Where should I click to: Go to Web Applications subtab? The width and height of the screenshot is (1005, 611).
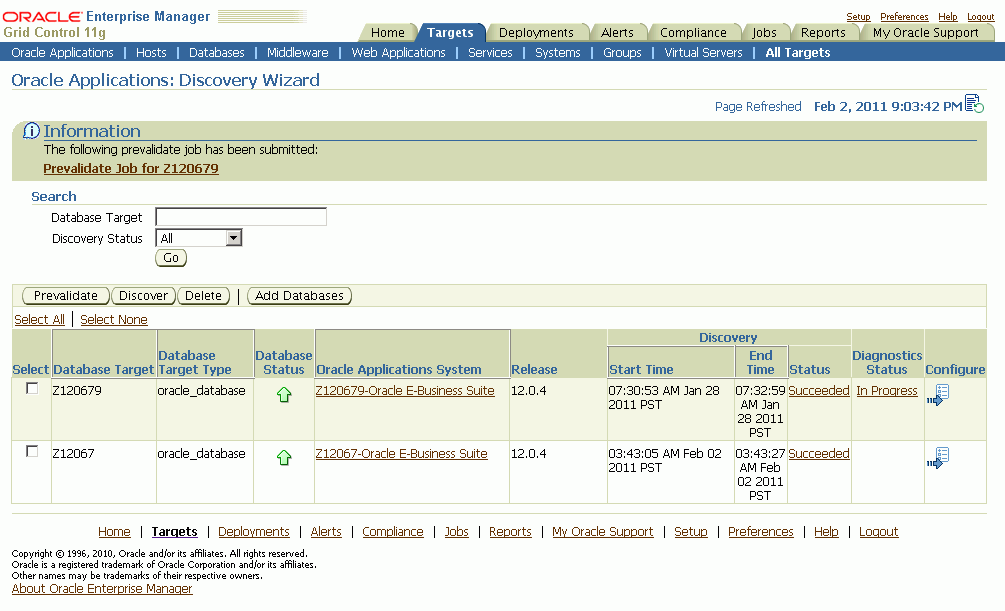pos(398,53)
